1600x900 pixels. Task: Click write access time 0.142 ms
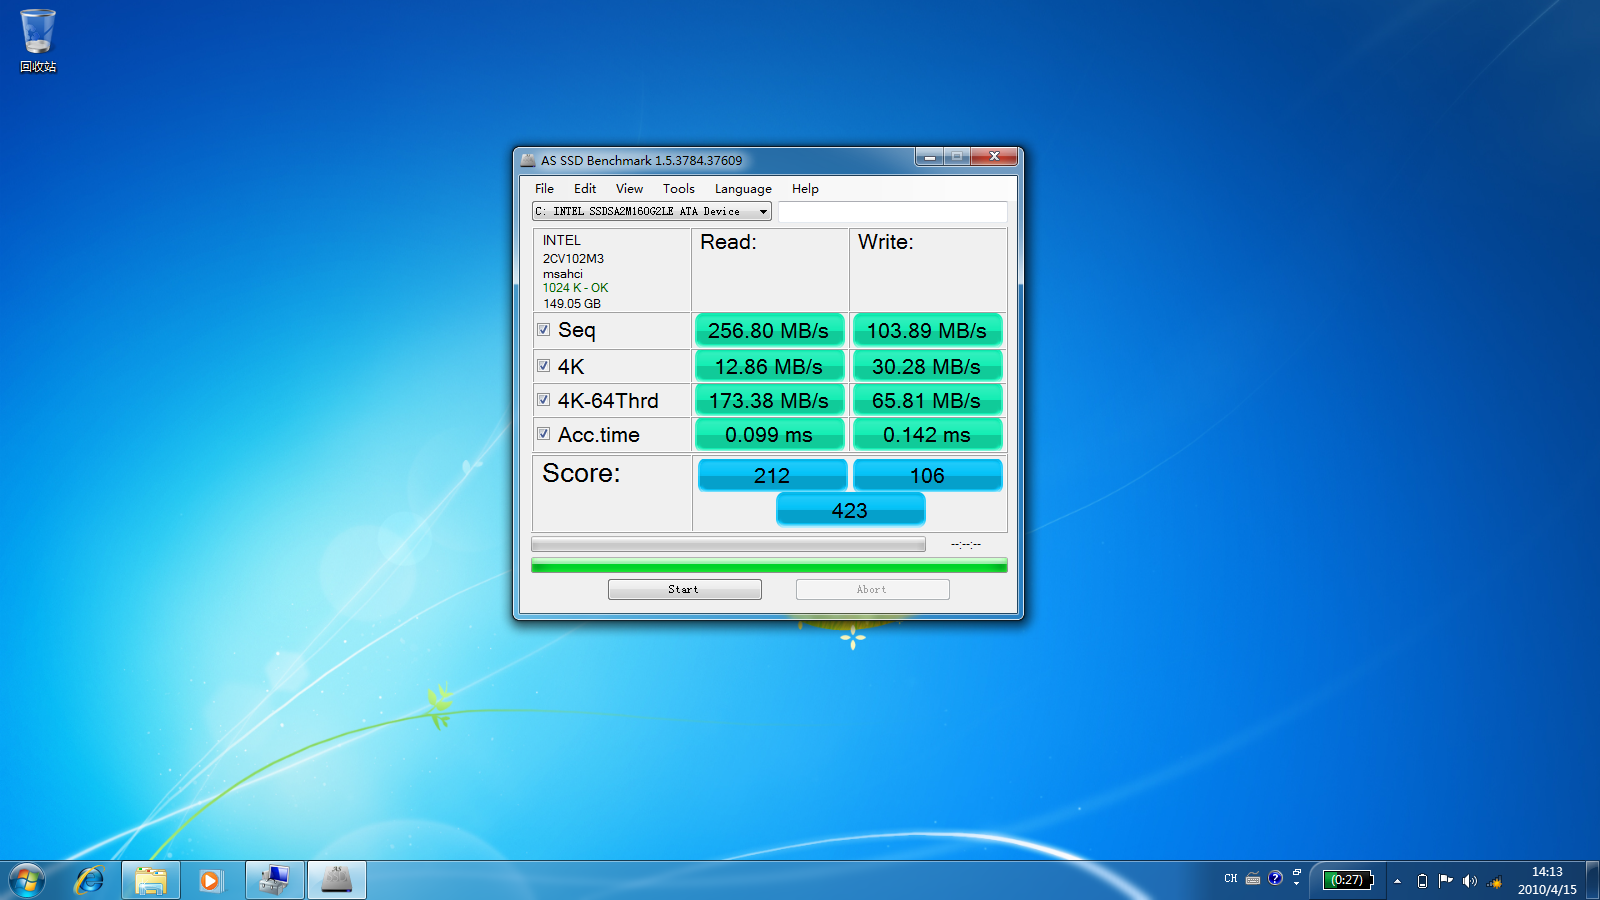(x=927, y=434)
